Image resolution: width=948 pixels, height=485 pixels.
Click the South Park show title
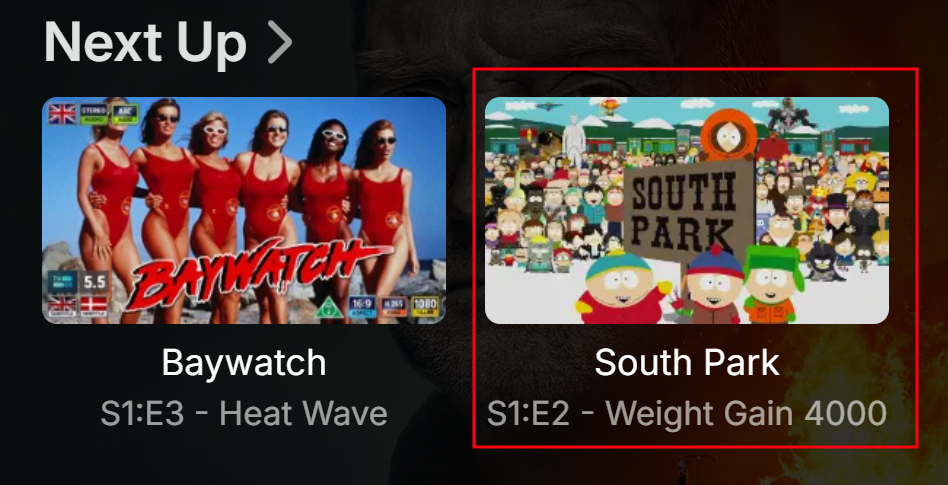point(687,363)
